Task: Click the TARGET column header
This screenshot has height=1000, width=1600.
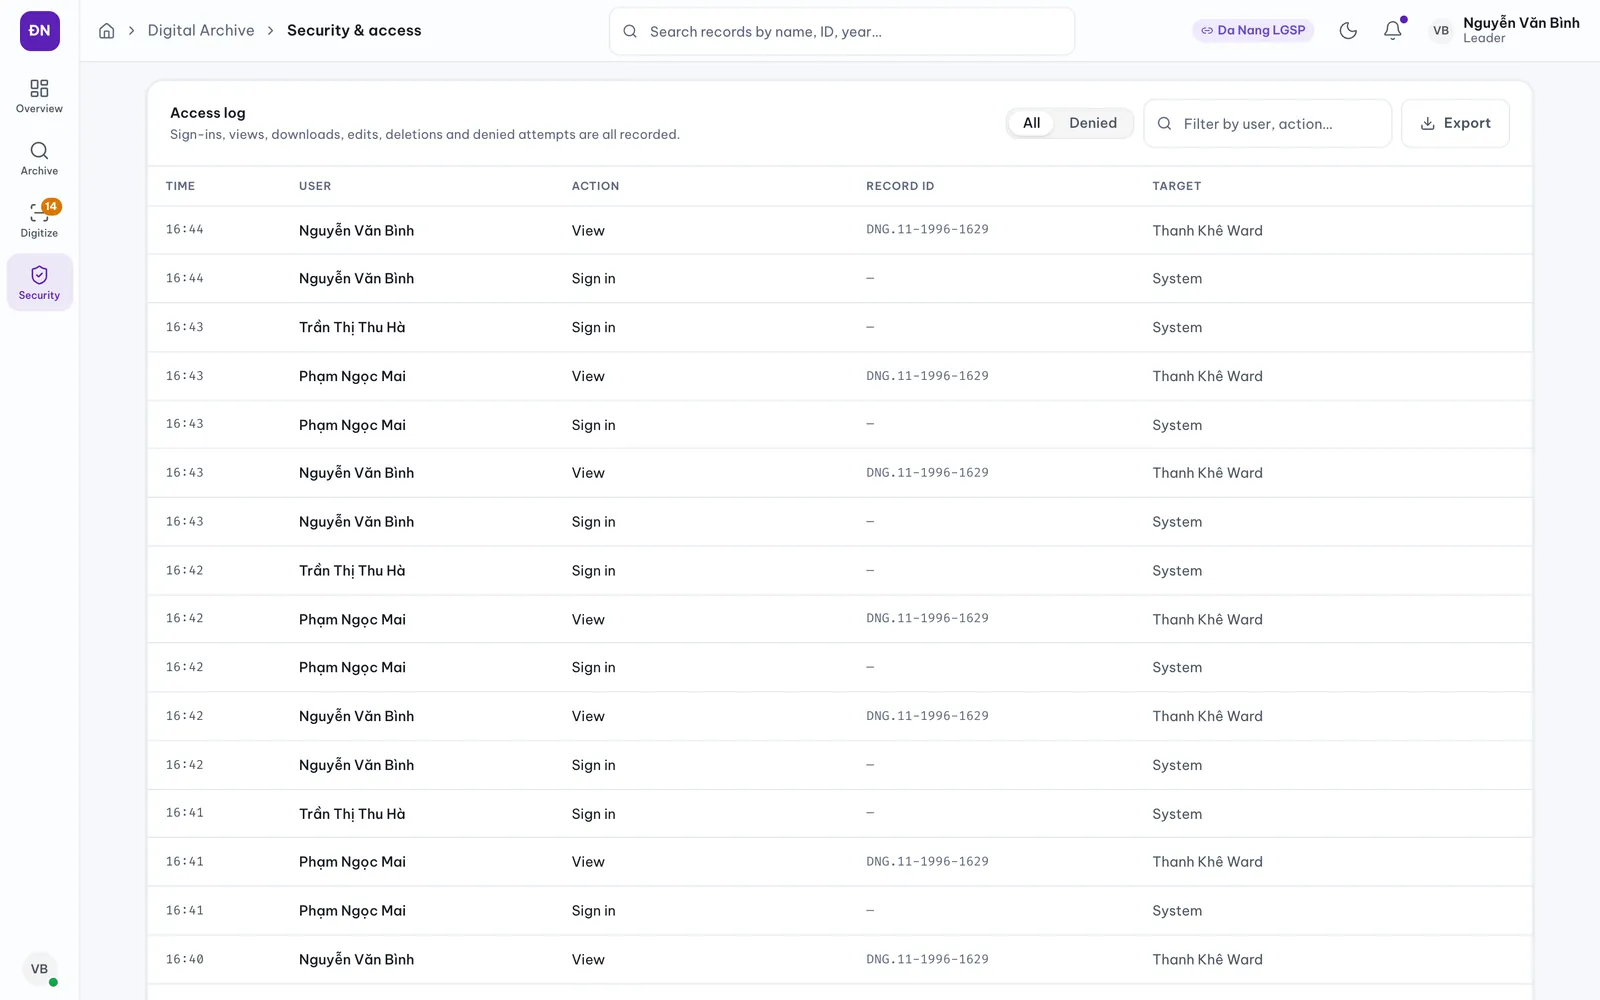Action: pyautogui.click(x=1176, y=186)
